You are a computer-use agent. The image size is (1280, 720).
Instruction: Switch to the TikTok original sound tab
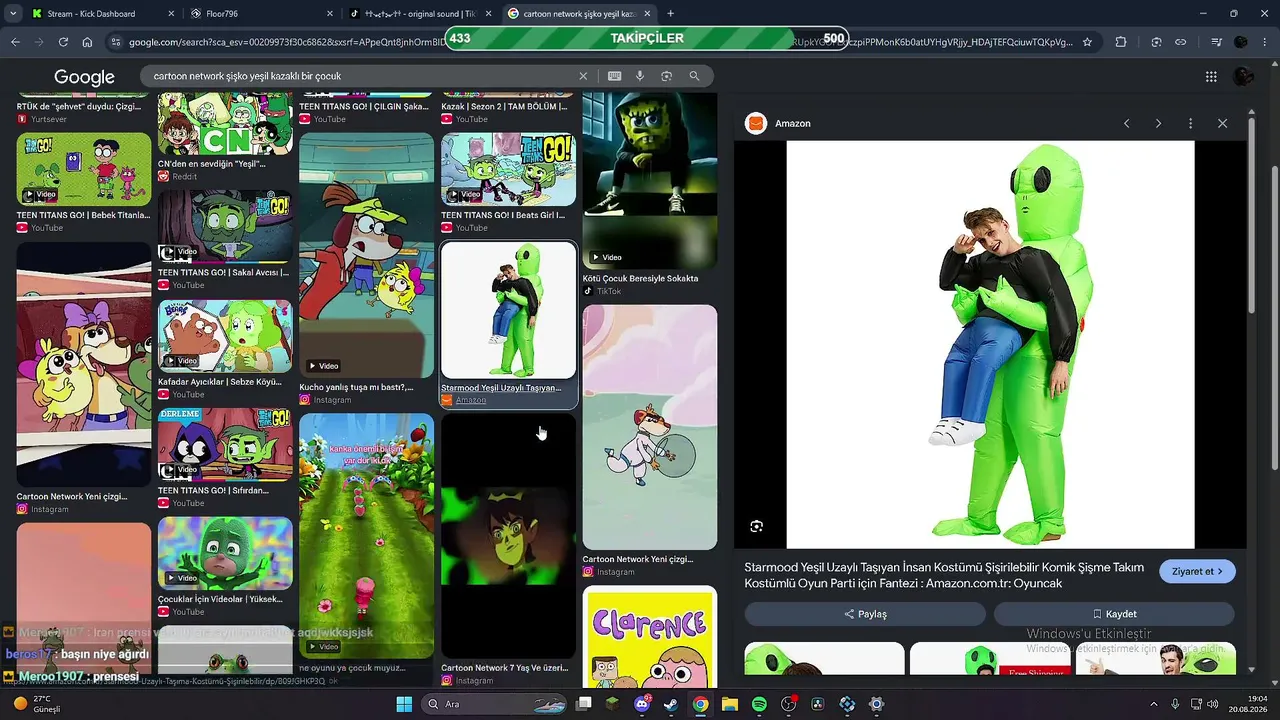coord(419,14)
